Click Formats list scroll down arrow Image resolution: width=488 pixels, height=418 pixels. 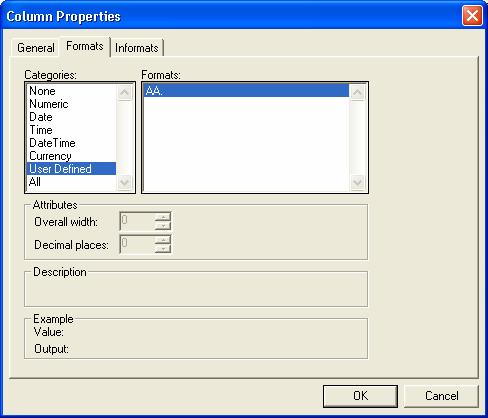[x=357, y=182]
